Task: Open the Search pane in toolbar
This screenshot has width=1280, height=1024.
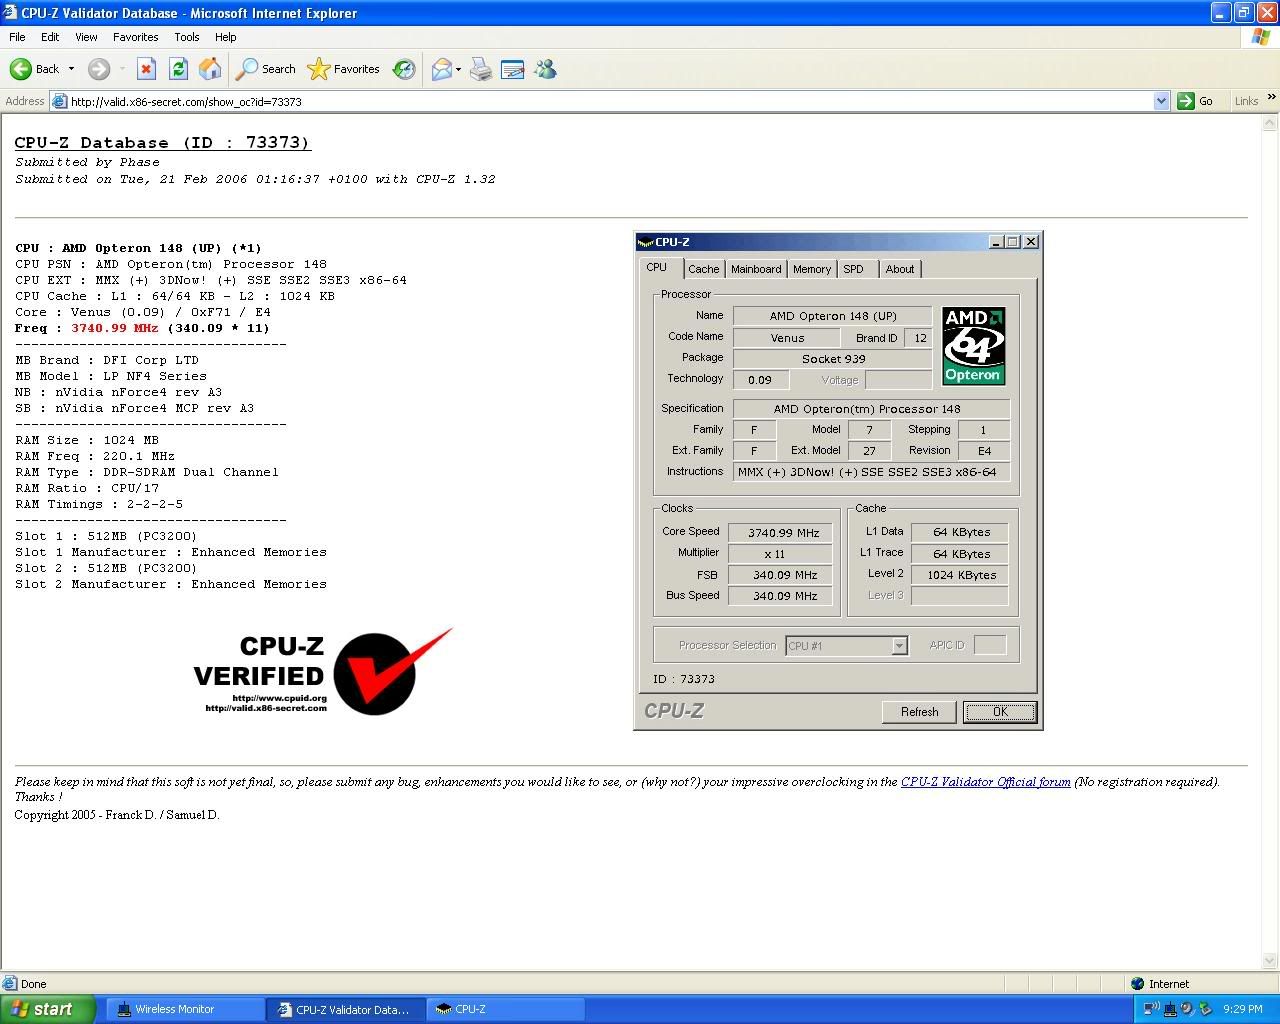Action: [266, 69]
